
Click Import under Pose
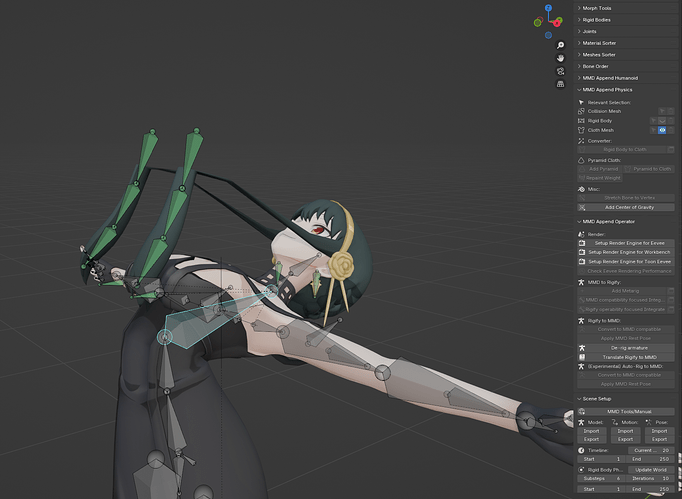click(659, 431)
